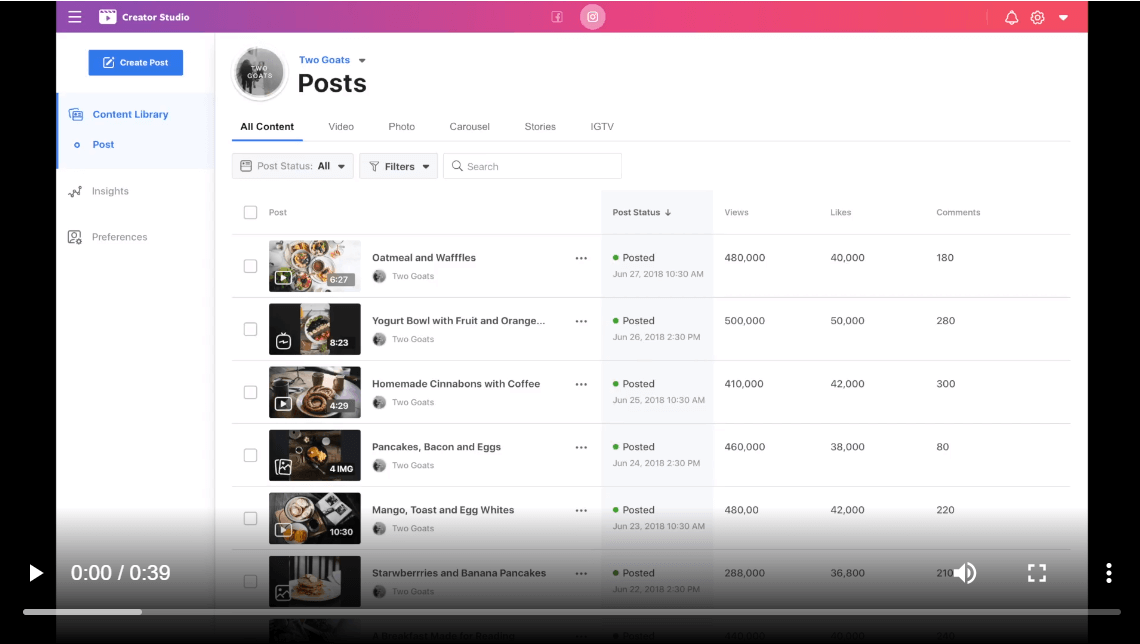The image size is (1140, 644).
Task: Click the Two Goats profile picture
Action: pos(260,73)
